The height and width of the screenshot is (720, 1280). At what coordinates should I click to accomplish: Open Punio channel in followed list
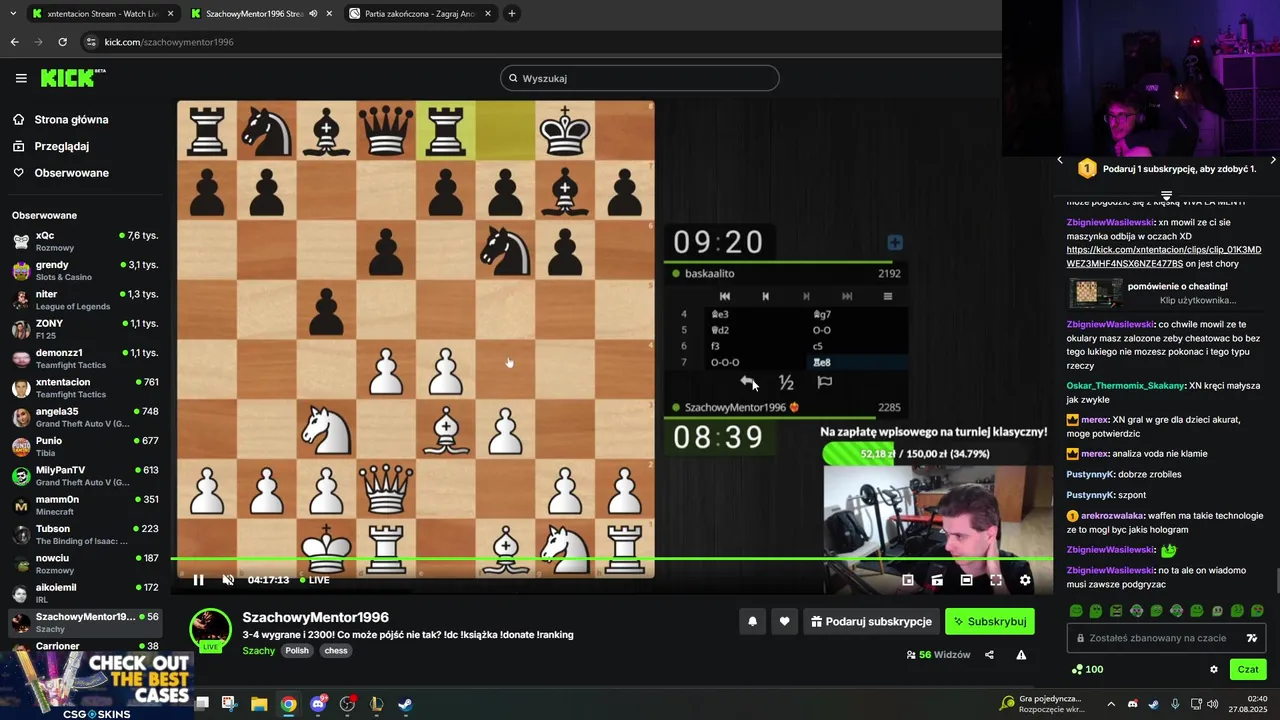[85, 446]
